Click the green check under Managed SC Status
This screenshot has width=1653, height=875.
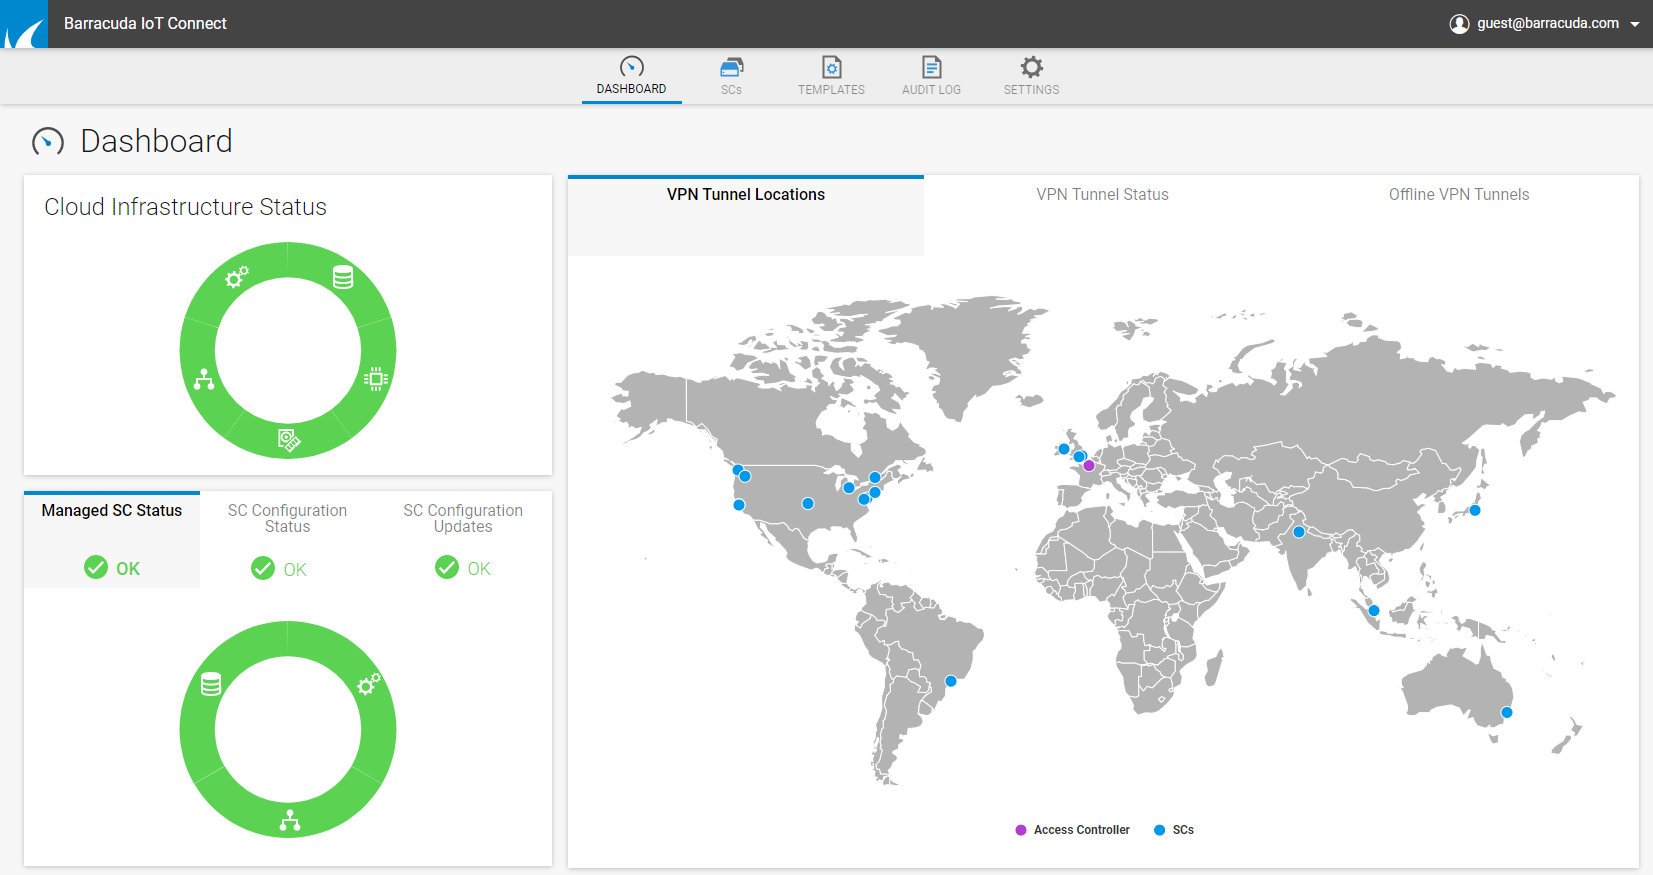tap(96, 568)
